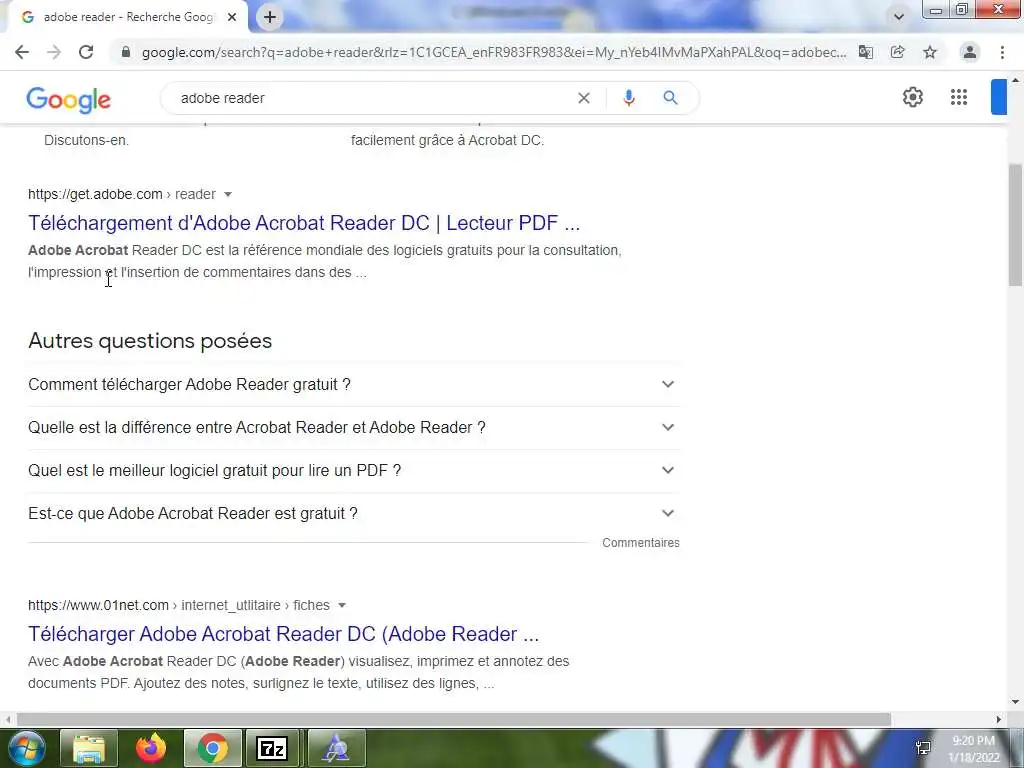The height and width of the screenshot is (768, 1024).
Task: Clear the search query with X
Action: 584,98
